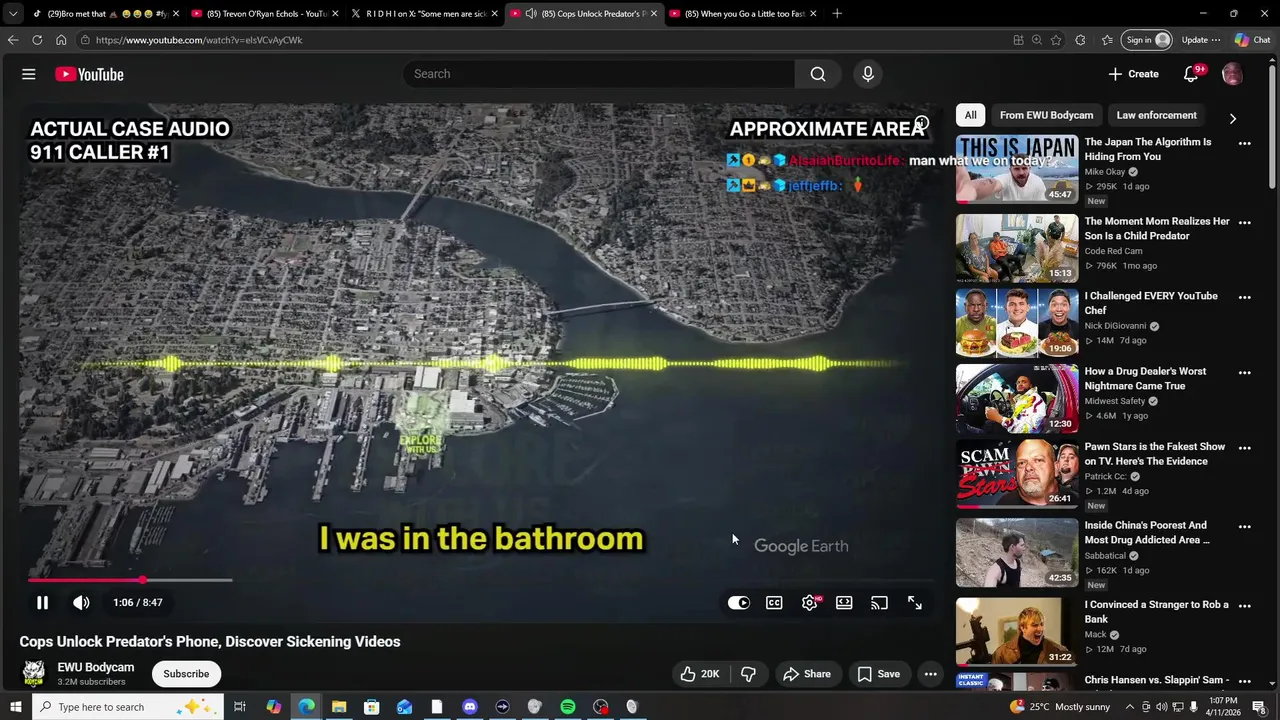Open the YouTube guide hamburger menu
Image resolution: width=1280 pixels, height=720 pixels.
(29, 74)
